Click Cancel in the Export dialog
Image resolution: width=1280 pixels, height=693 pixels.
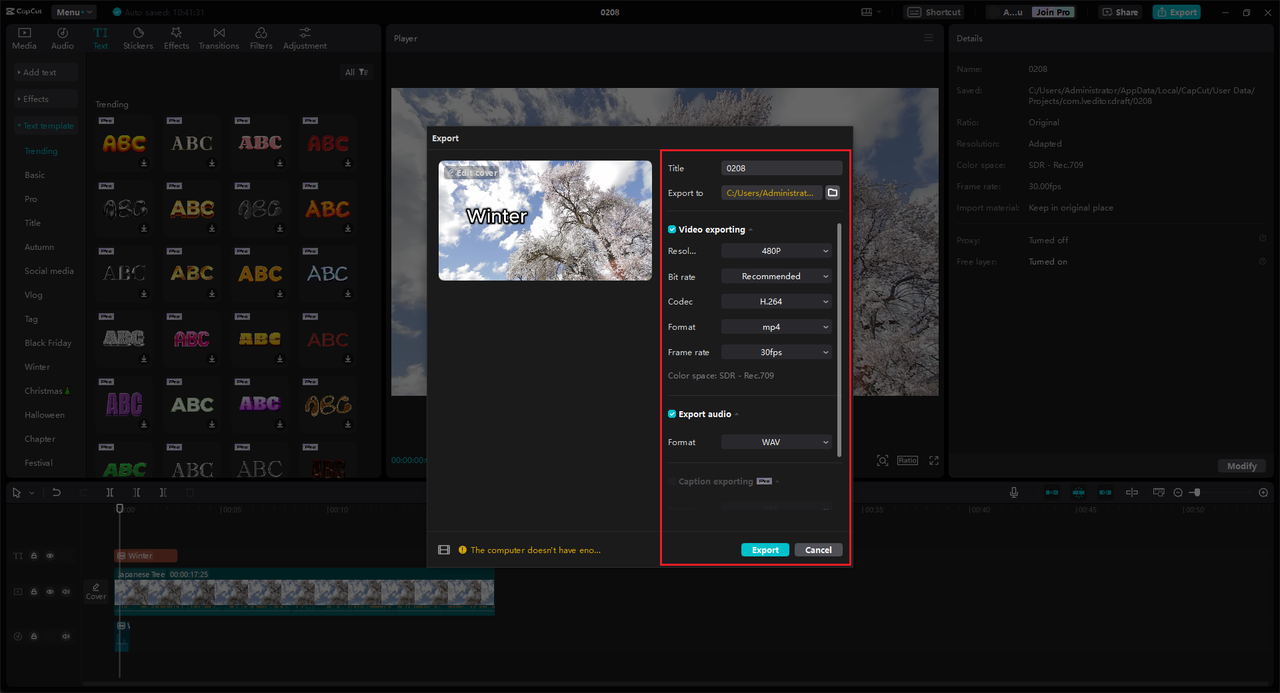pyautogui.click(x=818, y=550)
